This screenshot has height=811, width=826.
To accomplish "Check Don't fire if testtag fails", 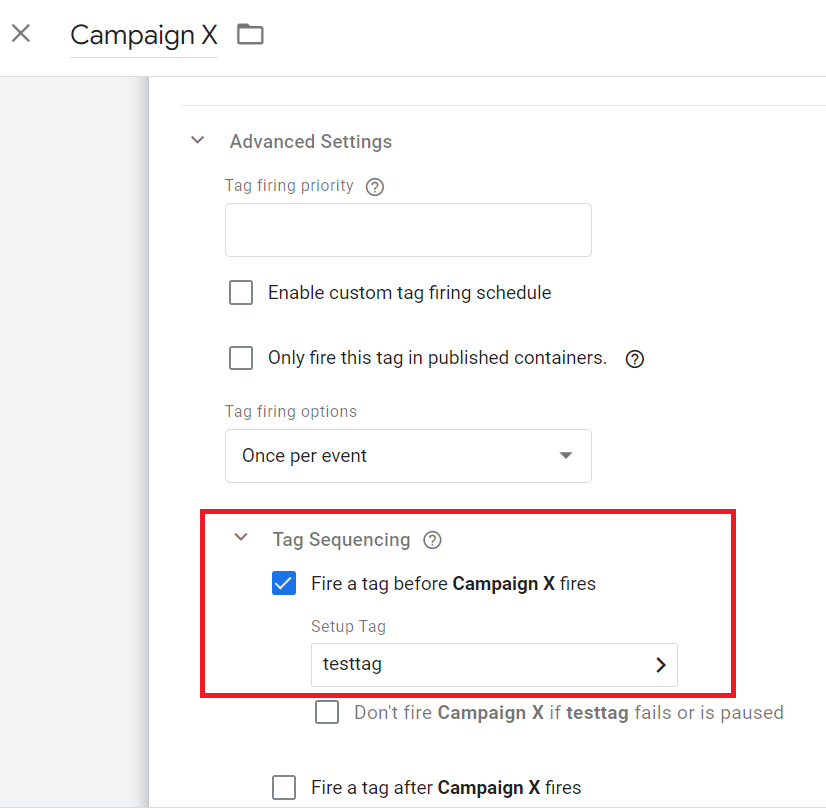I will click(x=327, y=712).
